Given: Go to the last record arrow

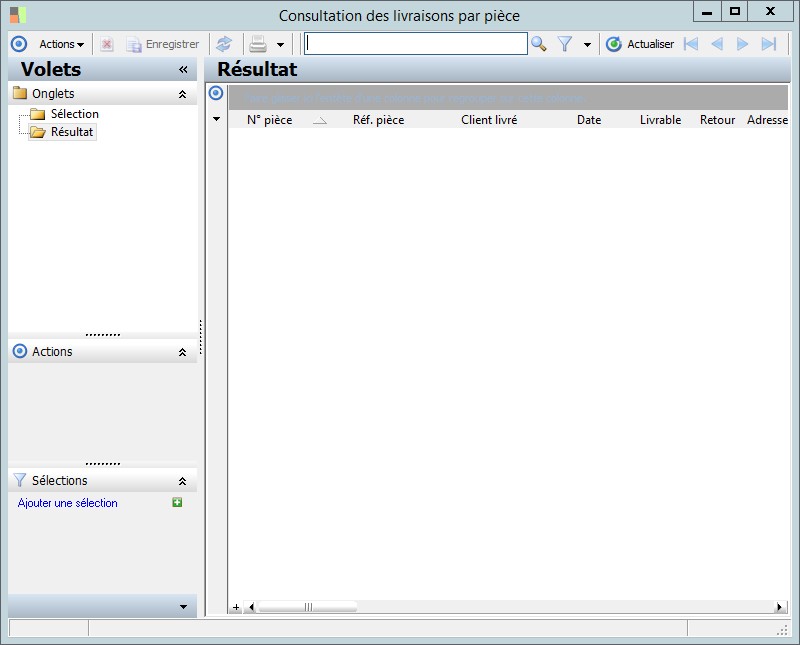Looking at the screenshot, I should [768, 44].
